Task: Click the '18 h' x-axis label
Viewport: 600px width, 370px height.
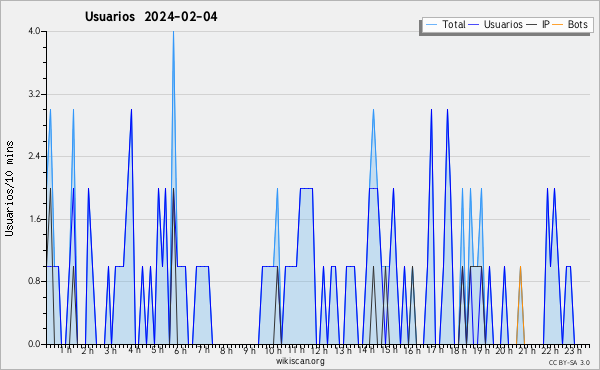Action: click(458, 351)
